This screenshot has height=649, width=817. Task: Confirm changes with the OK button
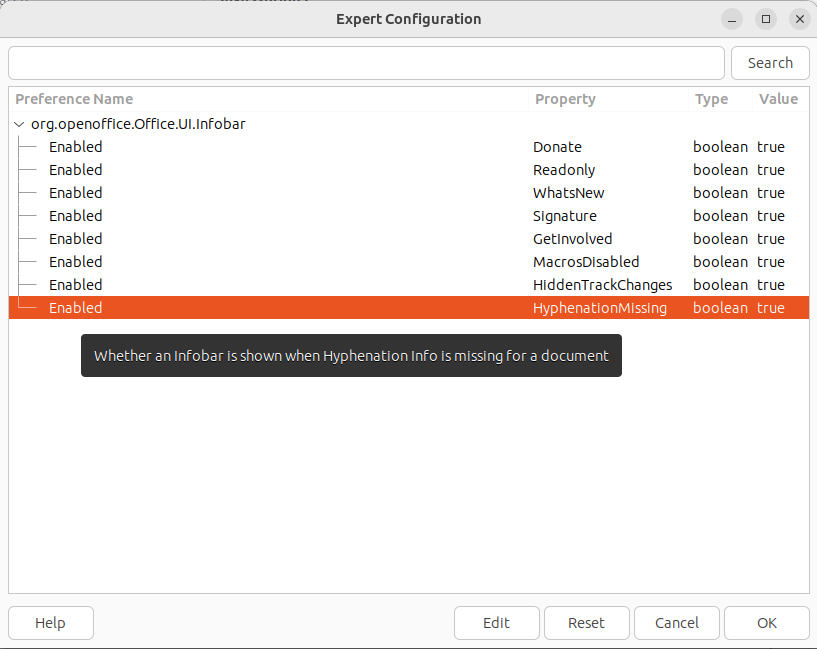[x=766, y=623]
